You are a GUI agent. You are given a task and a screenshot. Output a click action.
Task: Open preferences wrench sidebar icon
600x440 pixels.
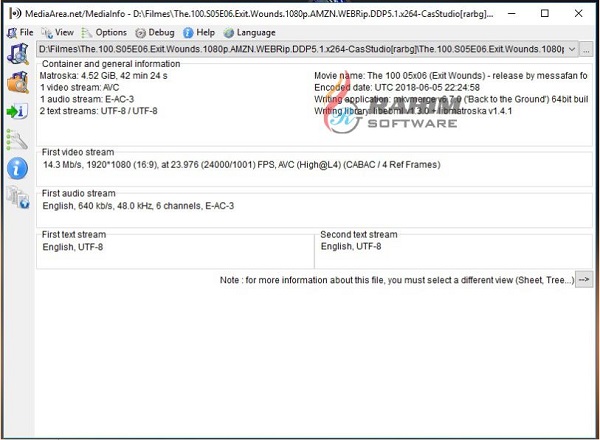click(17, 139)
